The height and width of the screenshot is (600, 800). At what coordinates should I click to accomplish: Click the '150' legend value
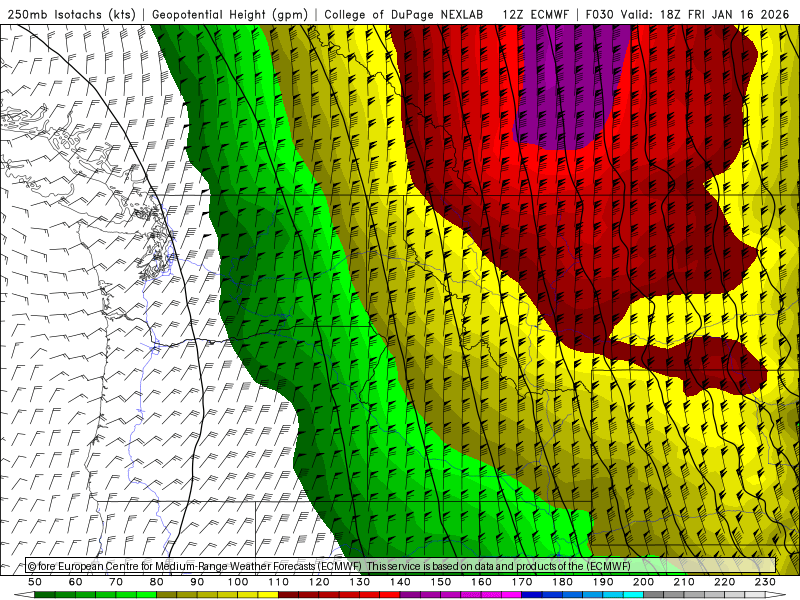pos(441,582)
